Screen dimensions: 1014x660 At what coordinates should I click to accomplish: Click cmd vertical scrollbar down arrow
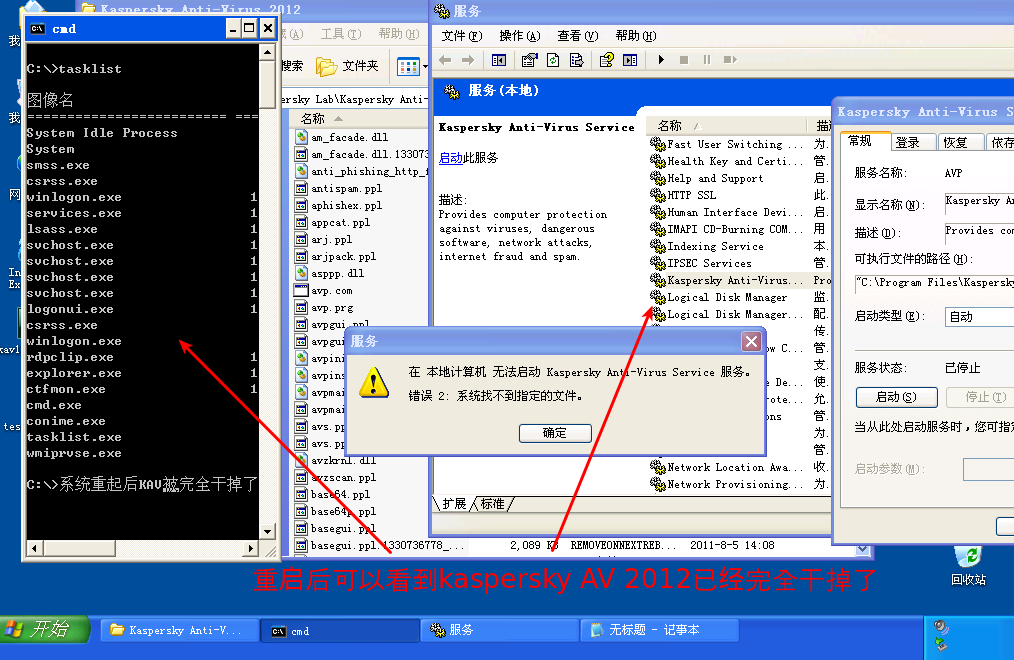click(267, 531)
